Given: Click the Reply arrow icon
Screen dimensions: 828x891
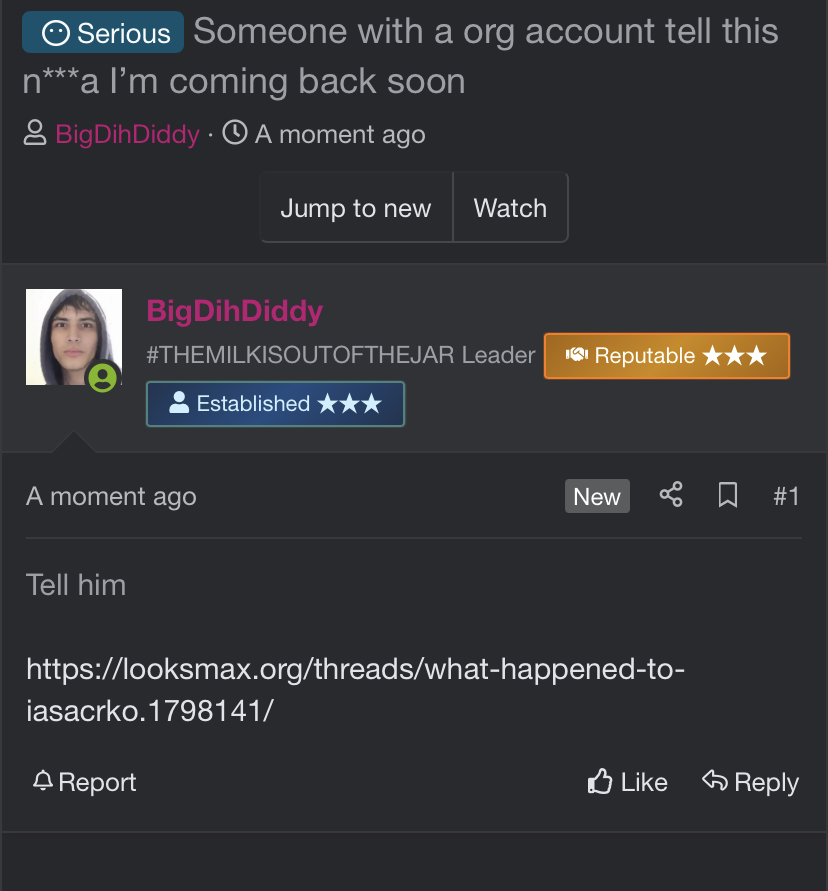Looking at the screenshot, I should click(x=714, y=780).
